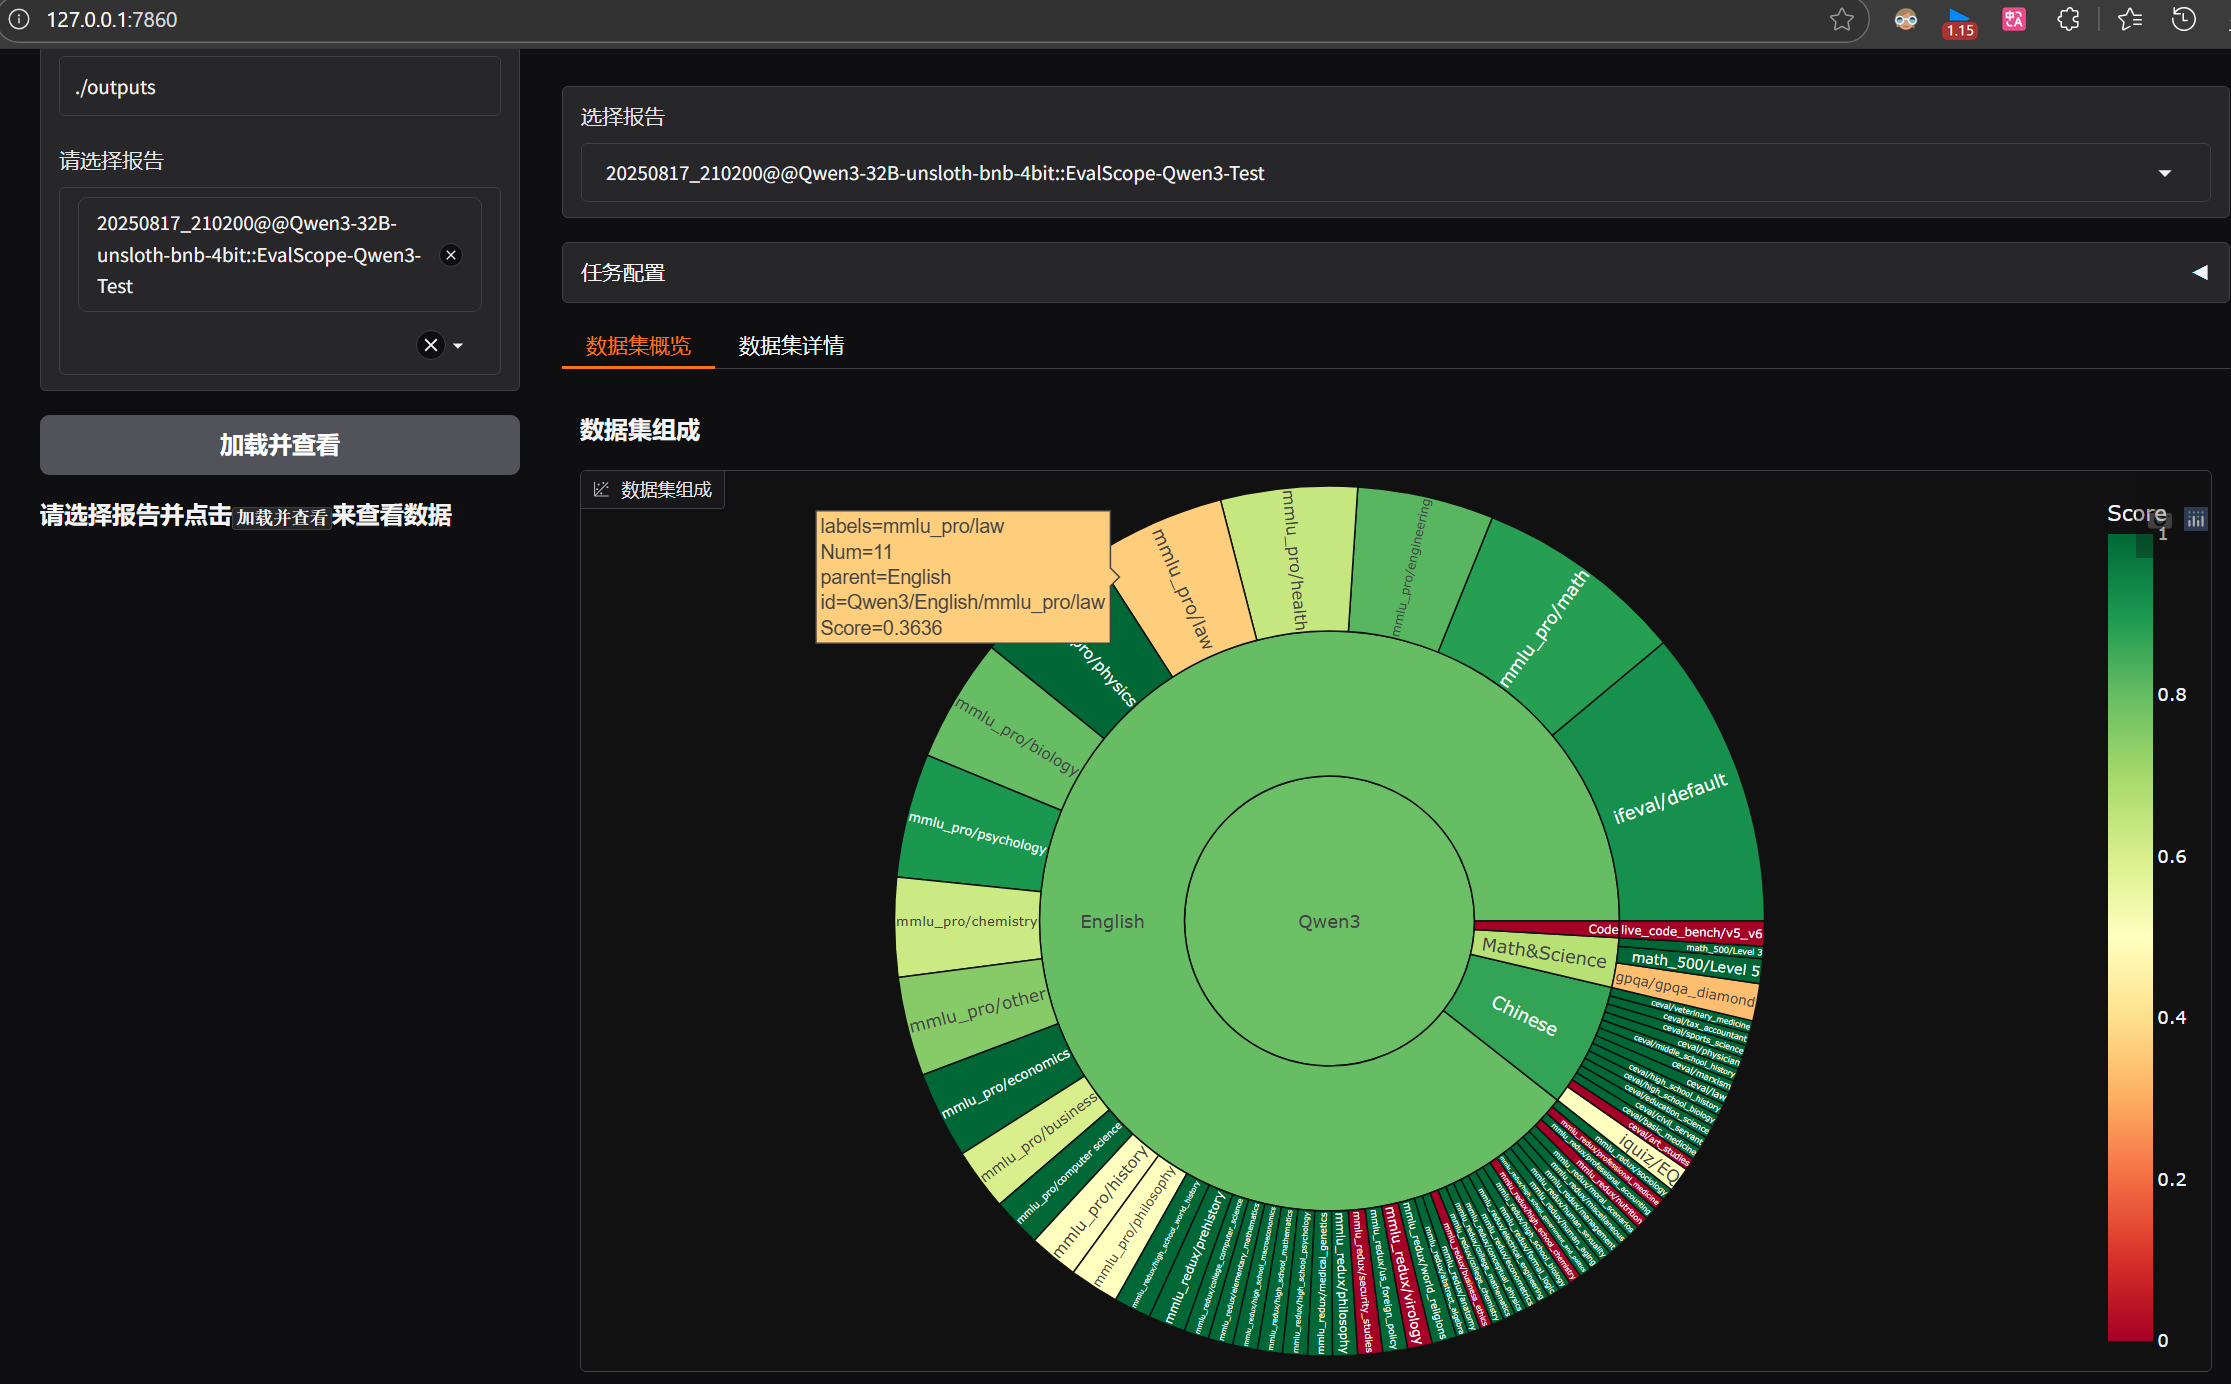
Task: Expand the 任务配置 accordion
Action: point(1395,272)
